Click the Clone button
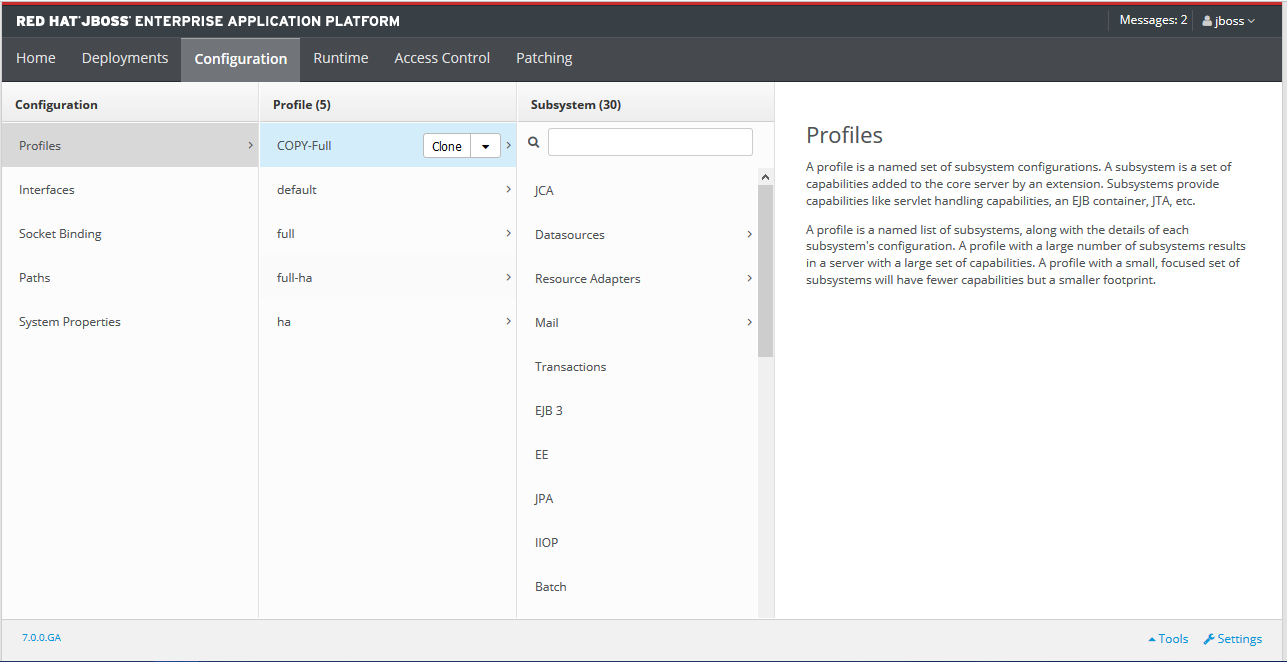This screenshot has width=1287, height=662. (447, 146)
